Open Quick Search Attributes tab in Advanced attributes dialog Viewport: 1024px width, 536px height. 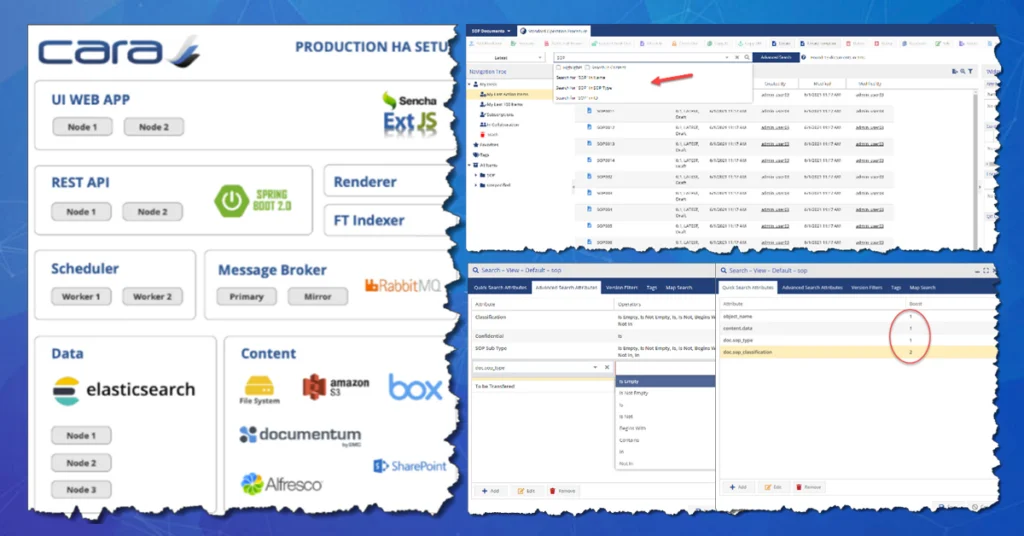click(x=500, y=287)
